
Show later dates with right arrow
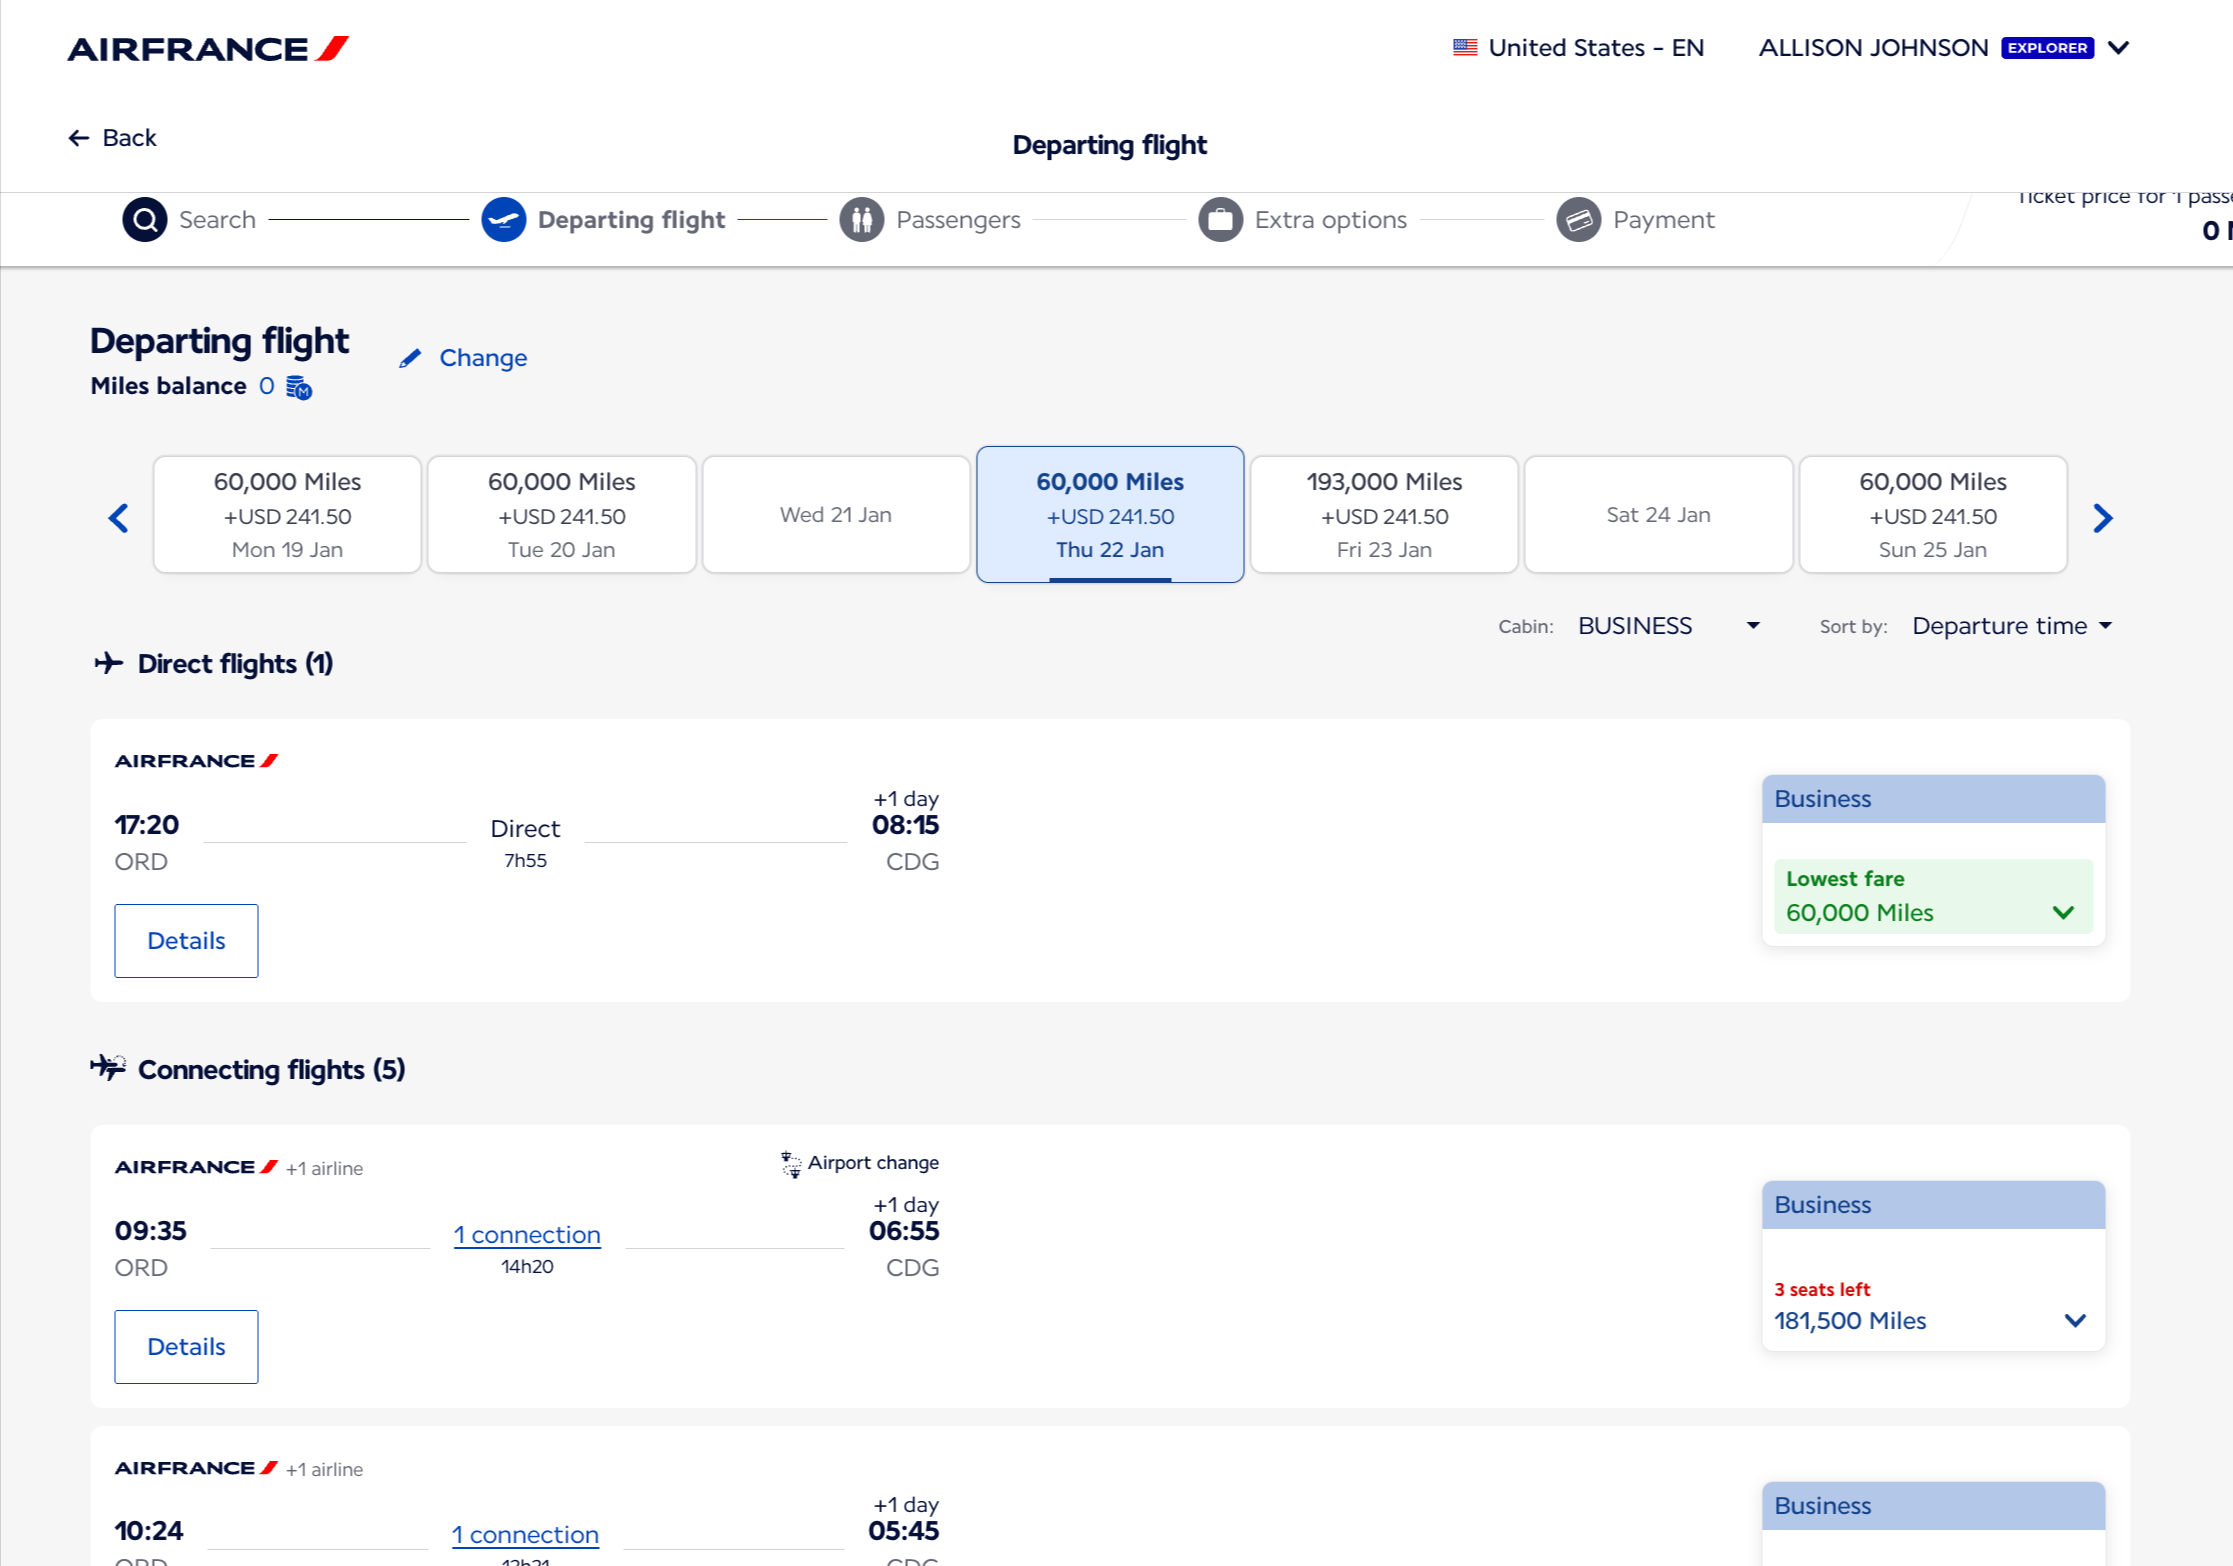click(2102, 518)
